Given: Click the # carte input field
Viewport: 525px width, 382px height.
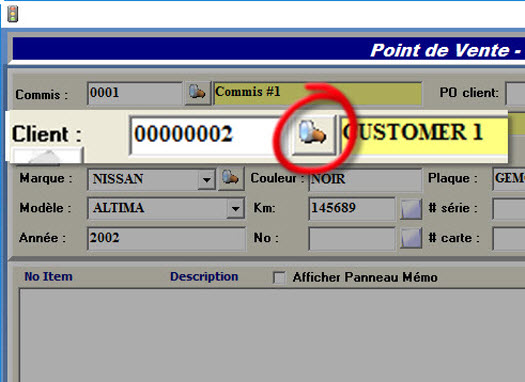Looking at the screenshot, I should tap(509, 239).
